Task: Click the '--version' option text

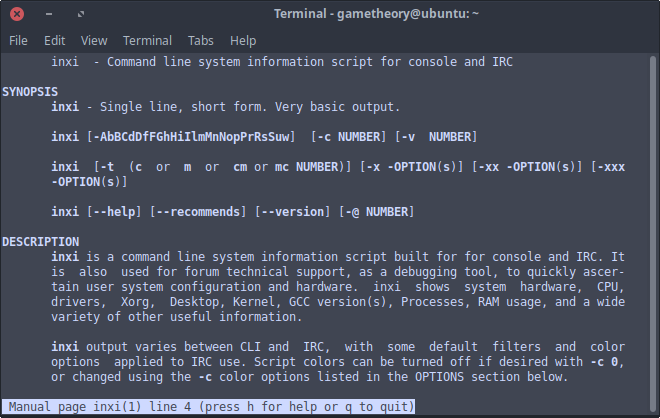Action: [x=293, y=211]
